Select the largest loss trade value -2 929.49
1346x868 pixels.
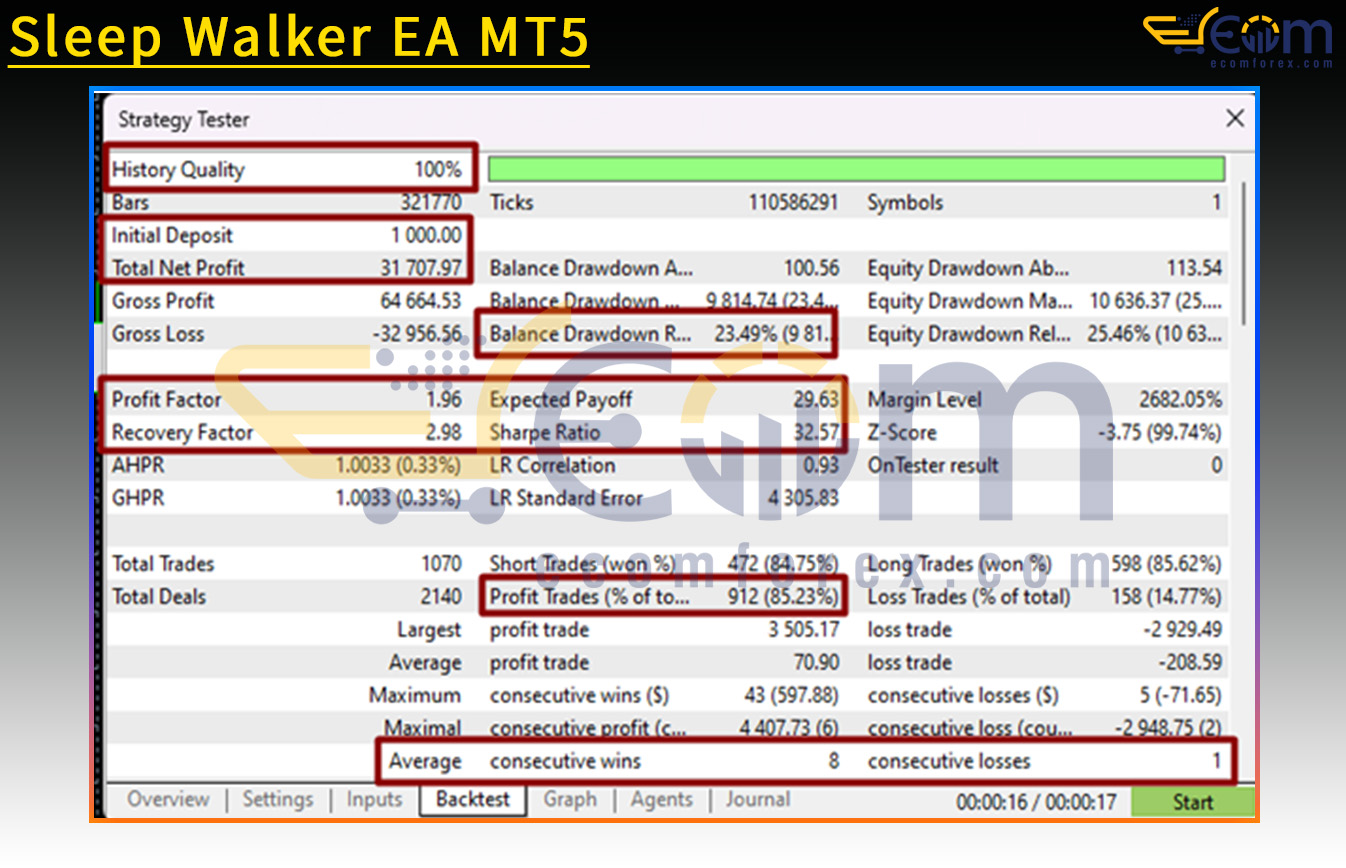(1183, 630)
